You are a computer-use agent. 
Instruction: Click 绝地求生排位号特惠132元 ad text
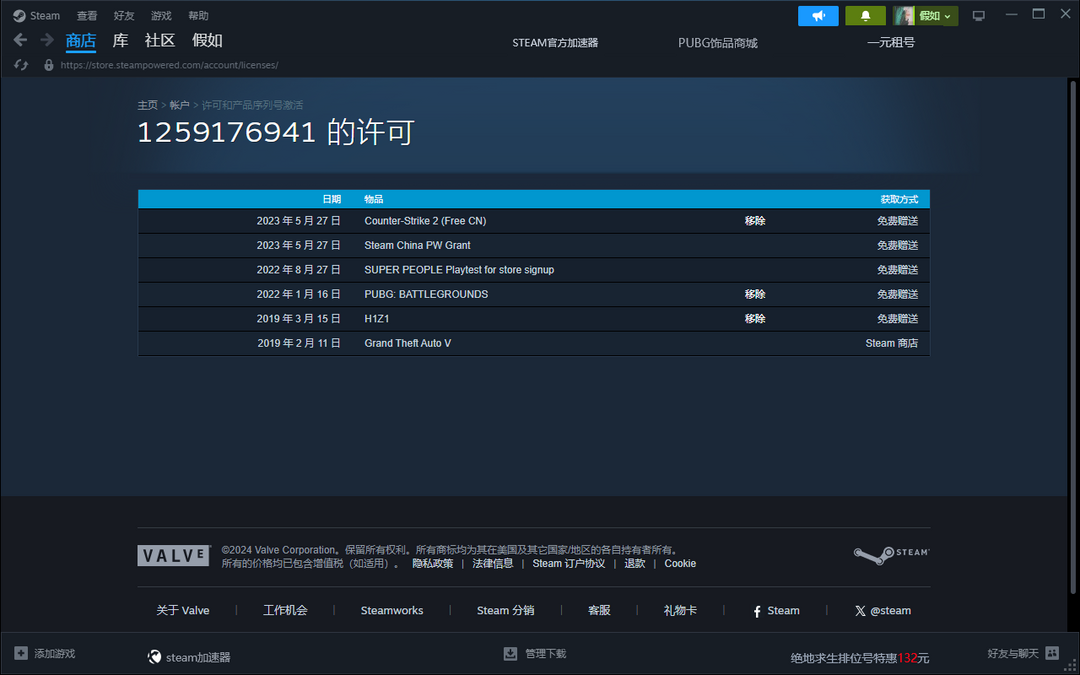click(860, 658)
